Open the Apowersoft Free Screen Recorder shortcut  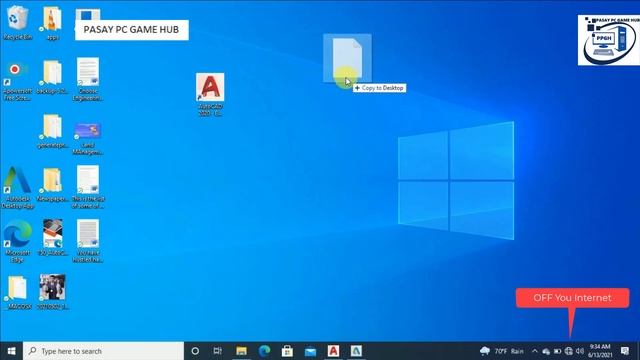tap(17, 81)
